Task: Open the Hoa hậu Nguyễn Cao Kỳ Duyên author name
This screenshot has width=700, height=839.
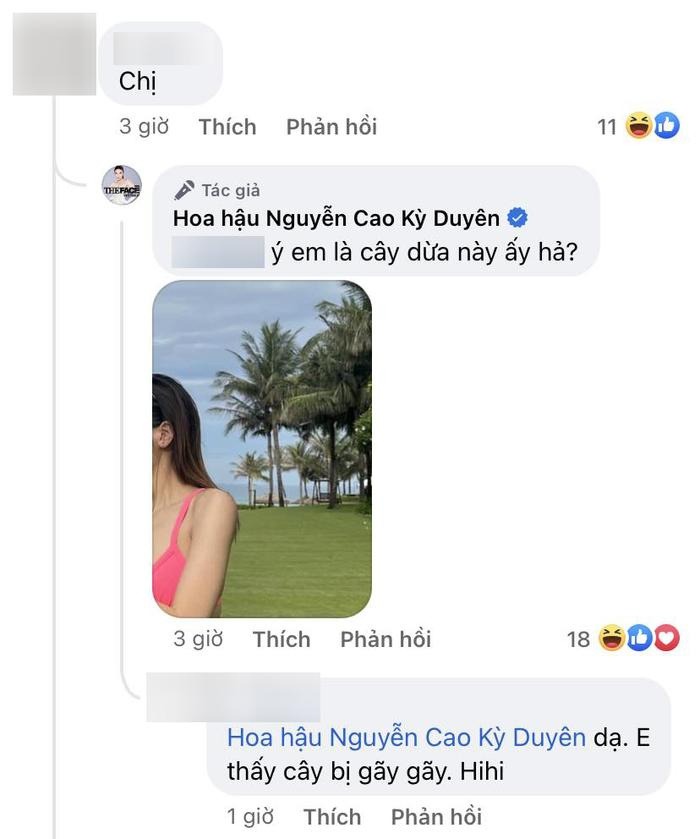Action: point(336,218)
